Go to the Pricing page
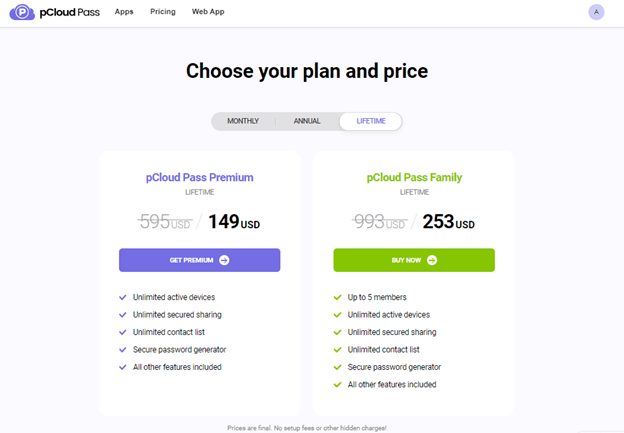The height and width of the screenshot is (433, 624). pyautogui.click(x=163, y=12)
